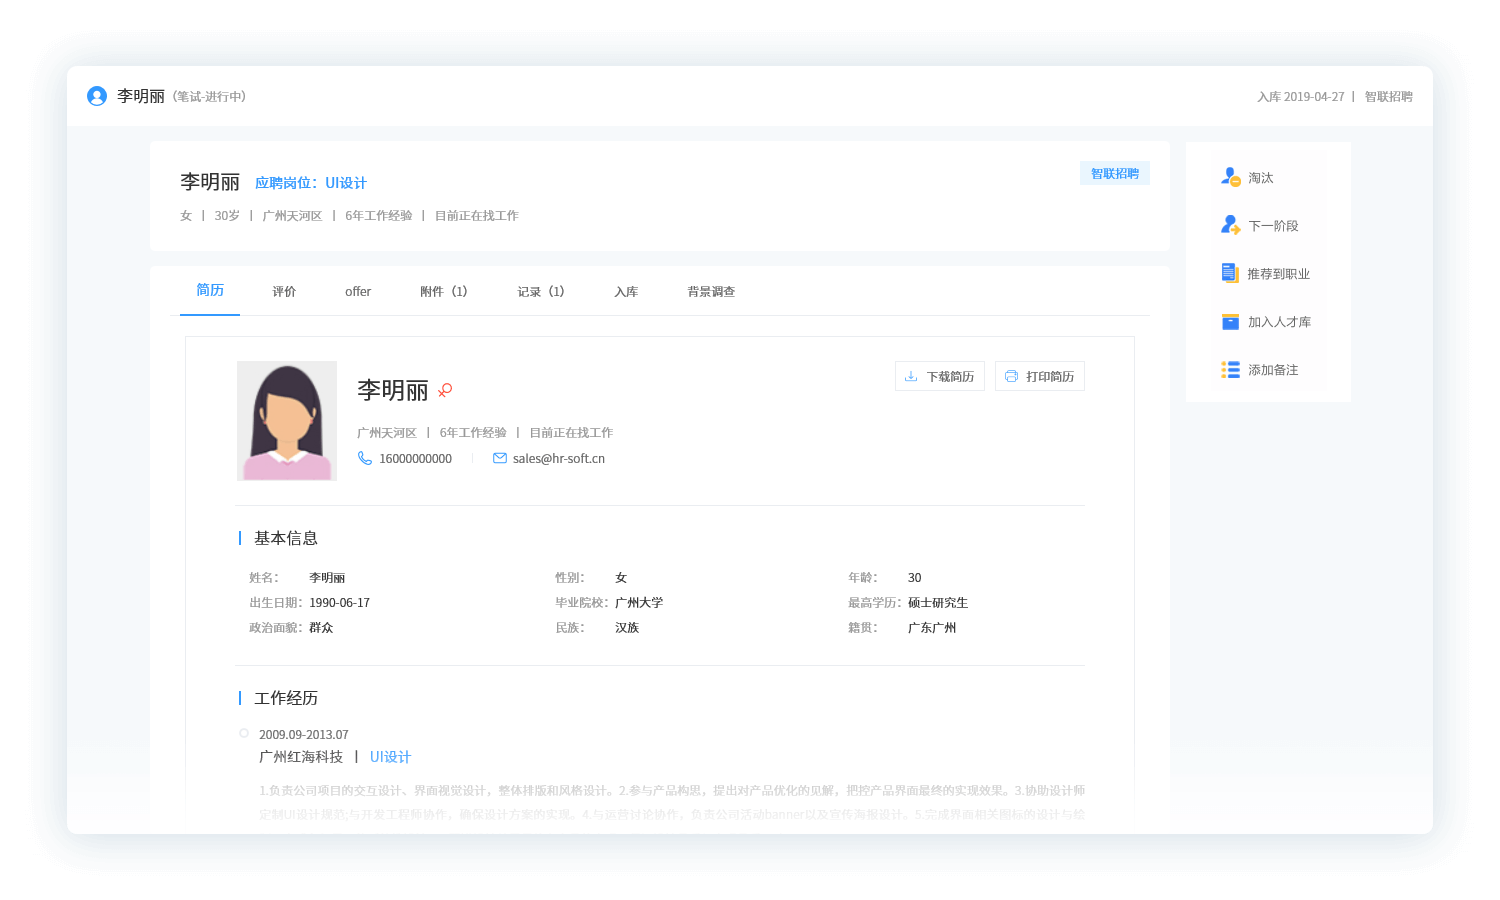Click 李明丽 name in the top header

tap(141, 96)
